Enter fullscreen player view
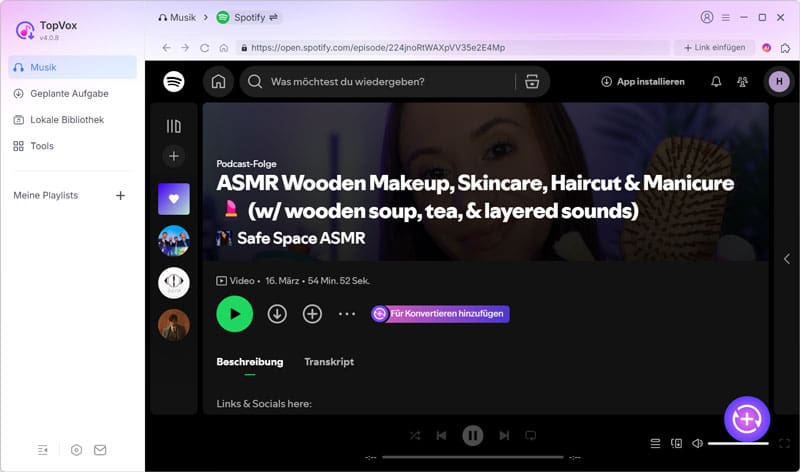800x472 pixels. [785, 443]
